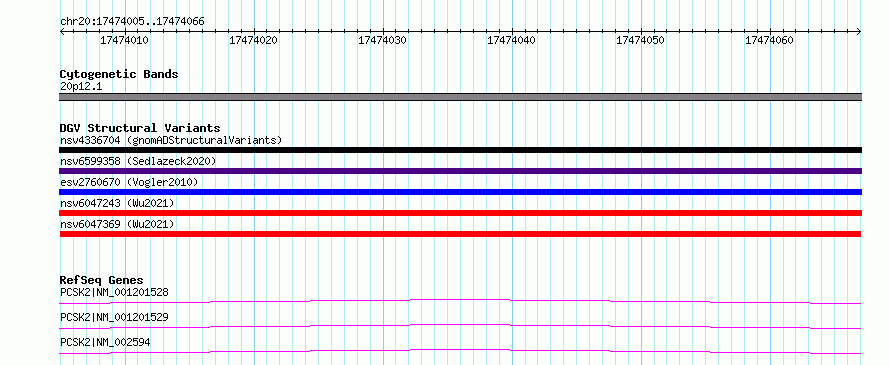The height and width of the screenshot is (365, 890).
Task: Click the magenta NM_002594 transcript line
Action: 460,351
